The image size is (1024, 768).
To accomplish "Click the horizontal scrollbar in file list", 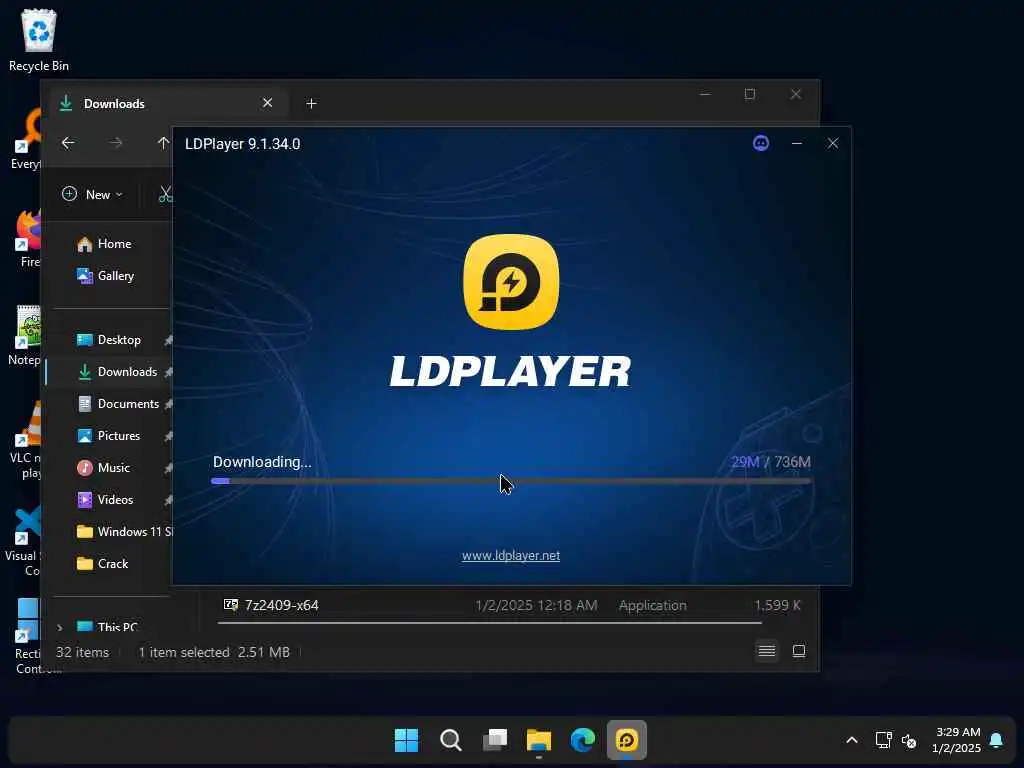I will click(489, 622).
